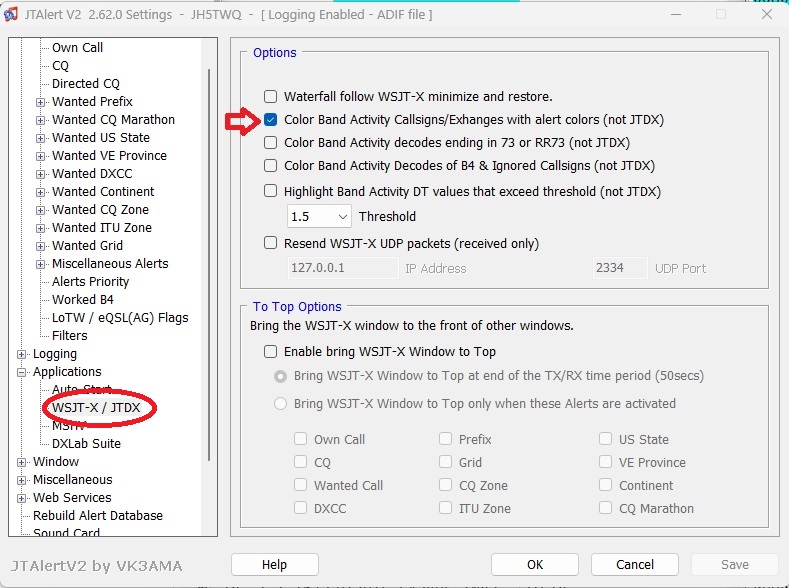Collapse the Applications tree node
789x588 pixels.
(x=21, y=373)
